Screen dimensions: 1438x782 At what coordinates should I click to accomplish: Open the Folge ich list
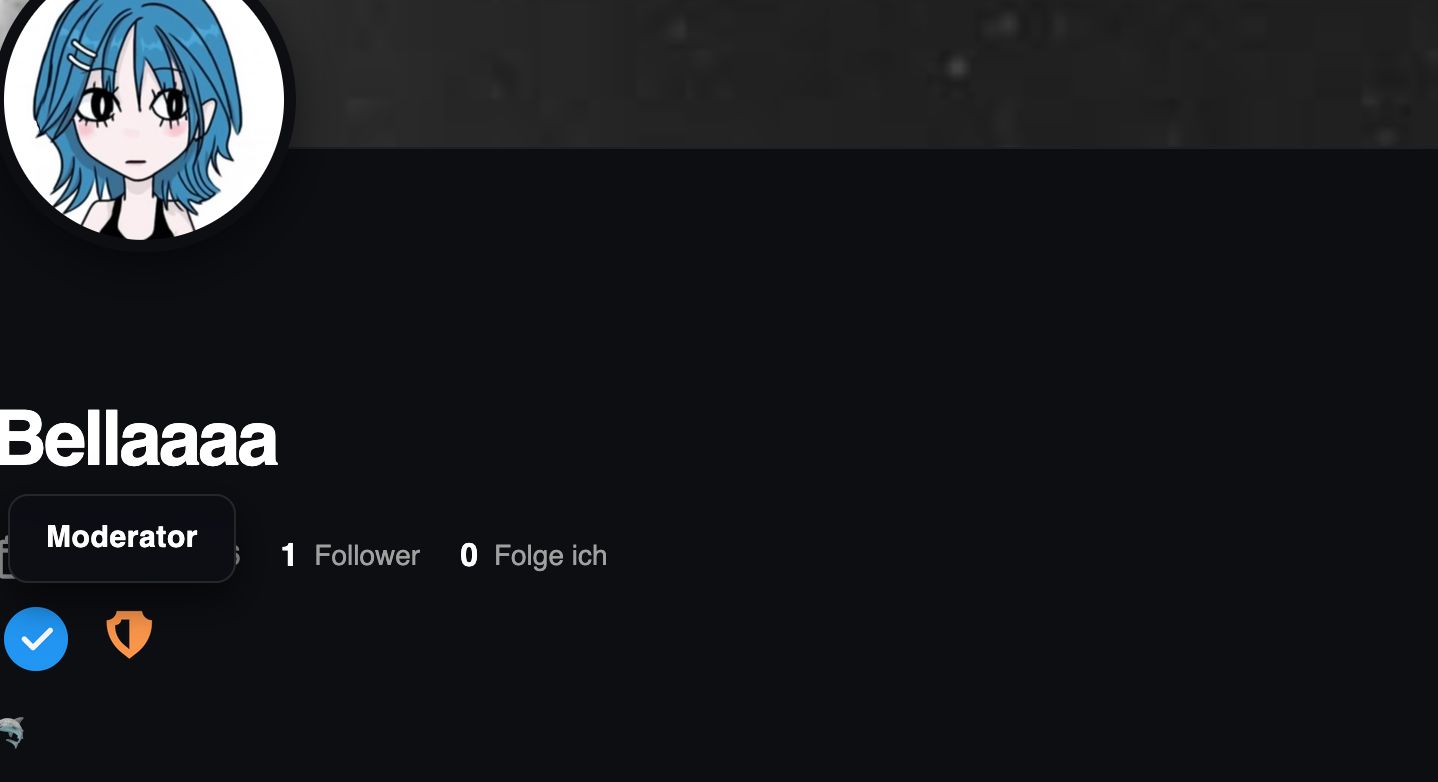click(533, 556)
